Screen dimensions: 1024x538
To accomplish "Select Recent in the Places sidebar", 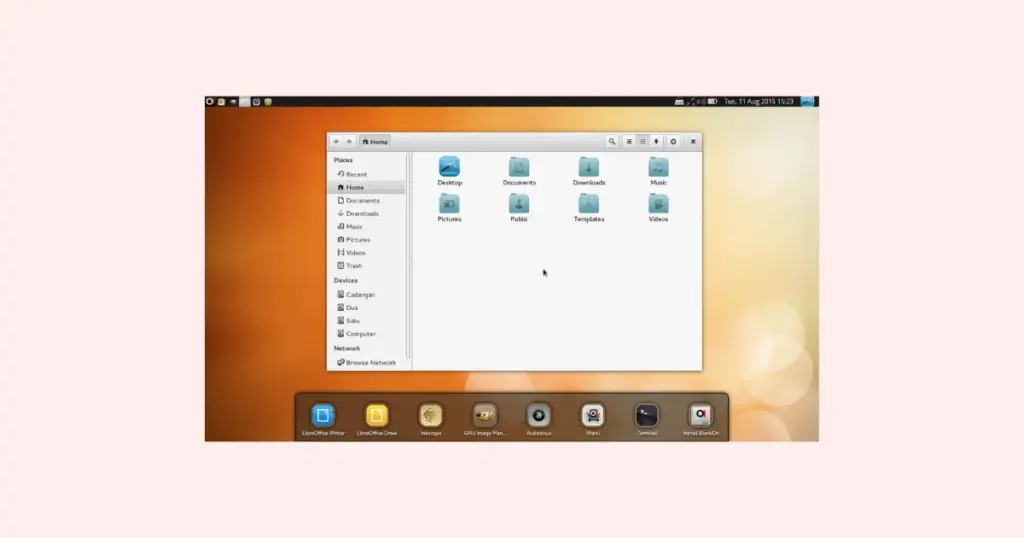I will 366,174.
